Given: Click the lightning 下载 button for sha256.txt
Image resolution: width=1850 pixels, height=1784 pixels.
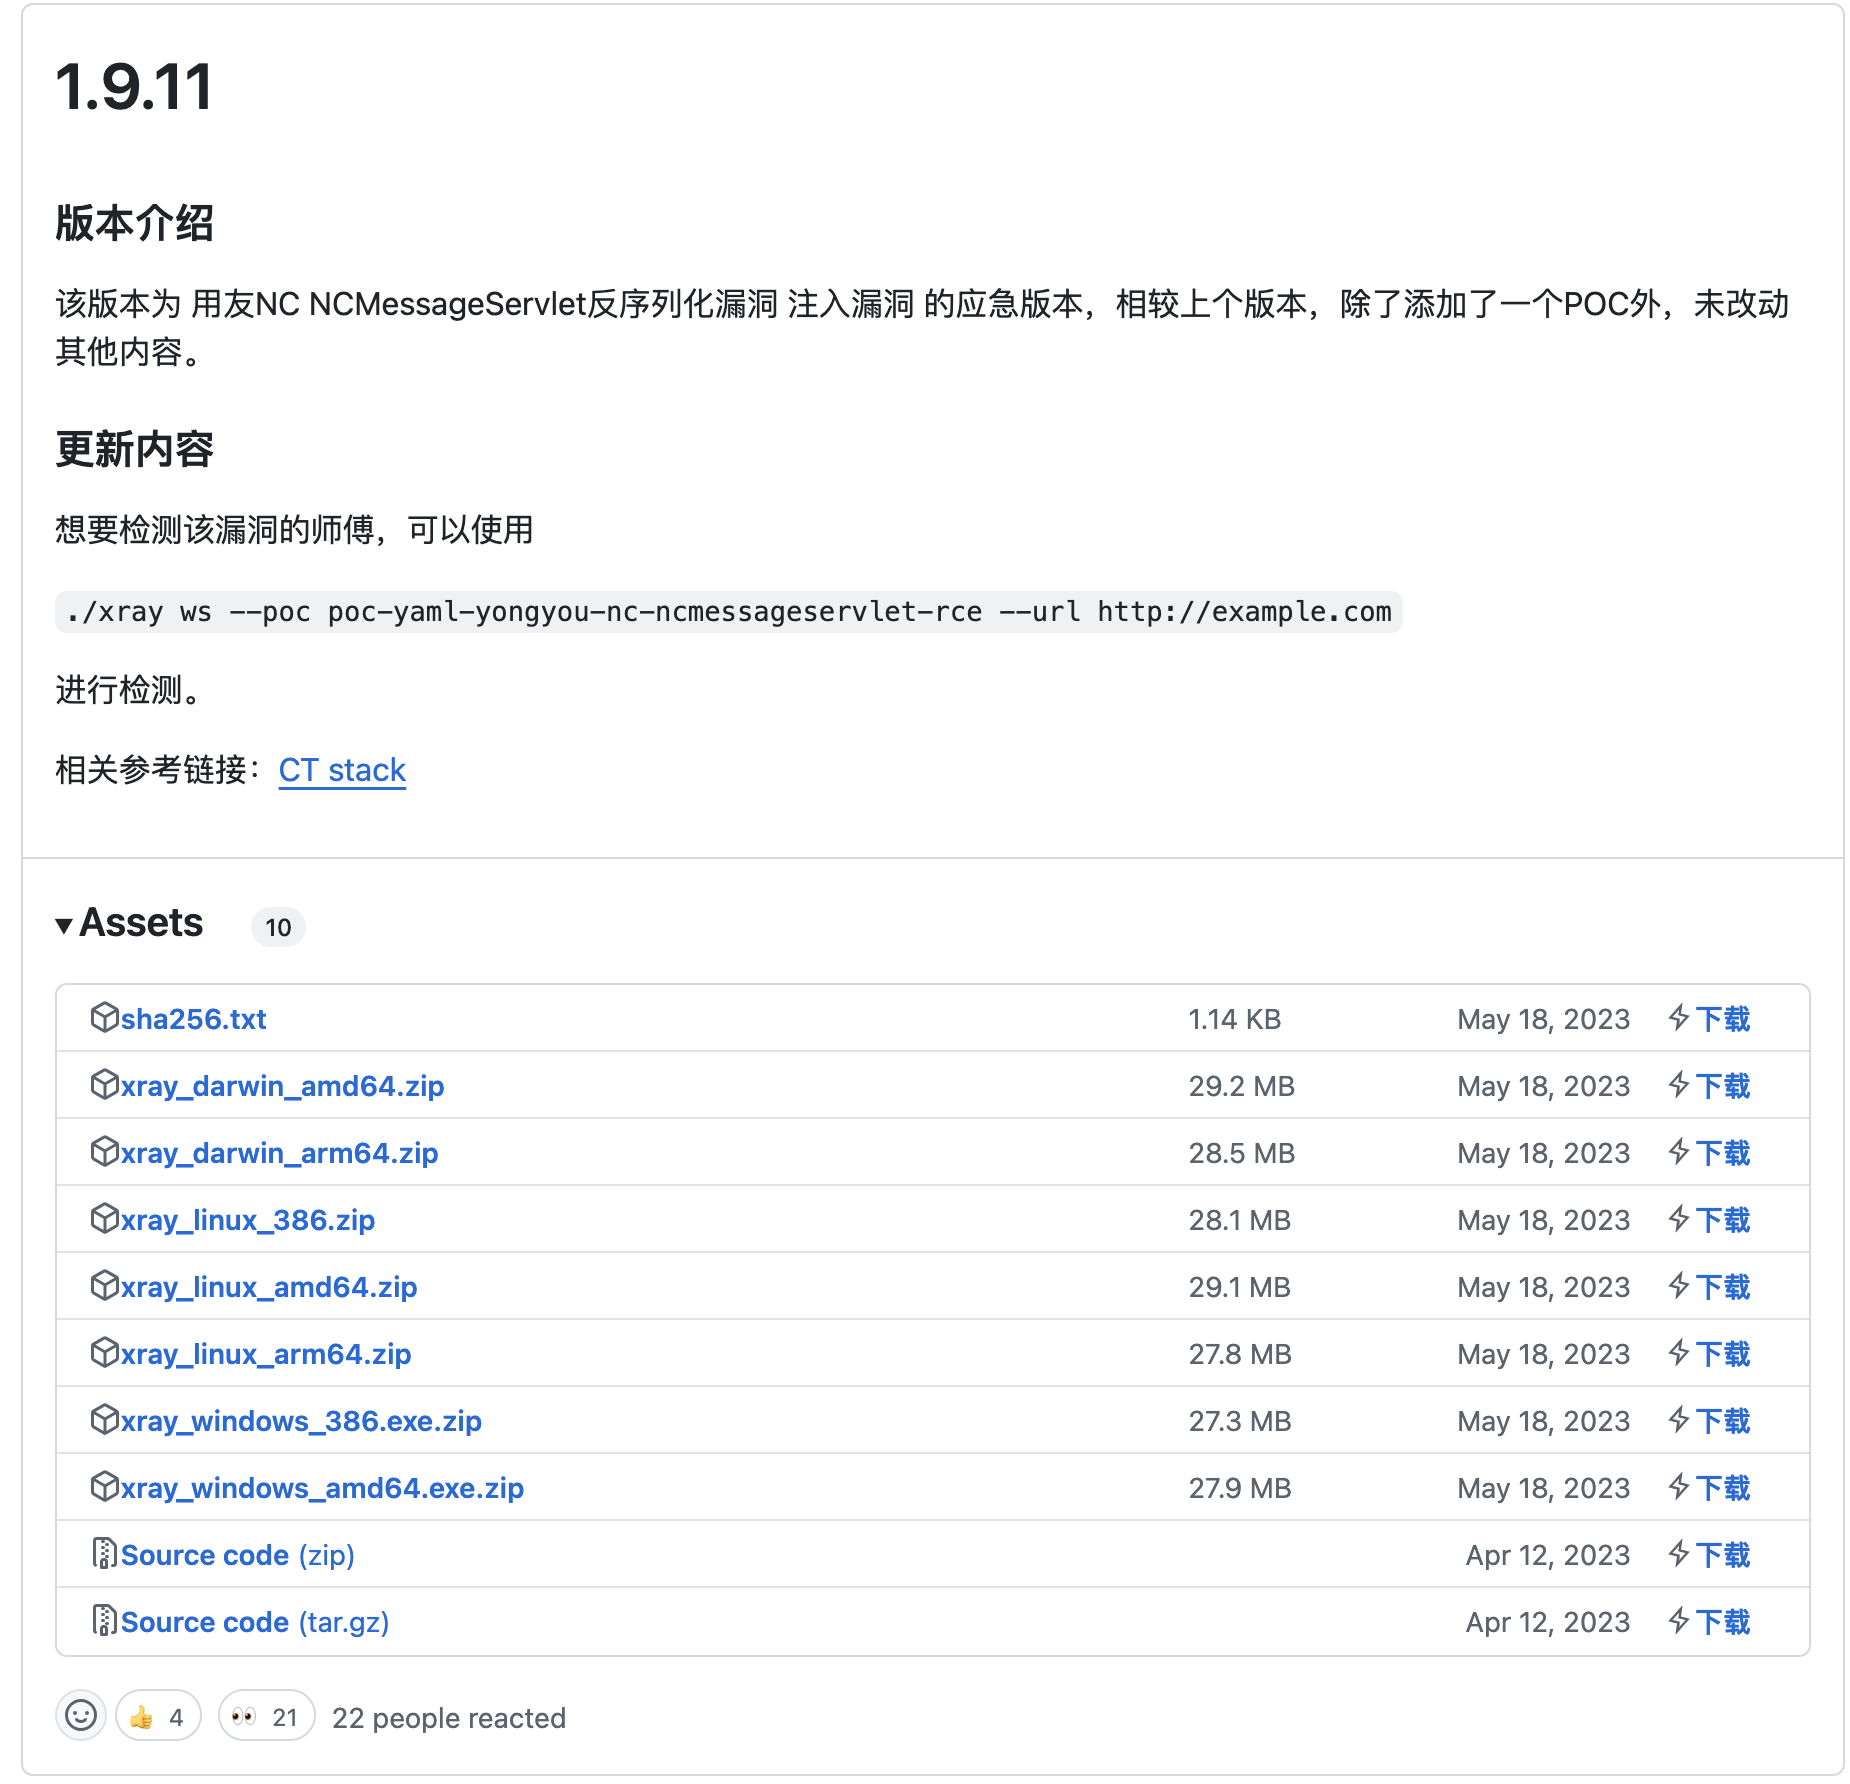Looking at the screenshot, I should tap(1709, 1019).
